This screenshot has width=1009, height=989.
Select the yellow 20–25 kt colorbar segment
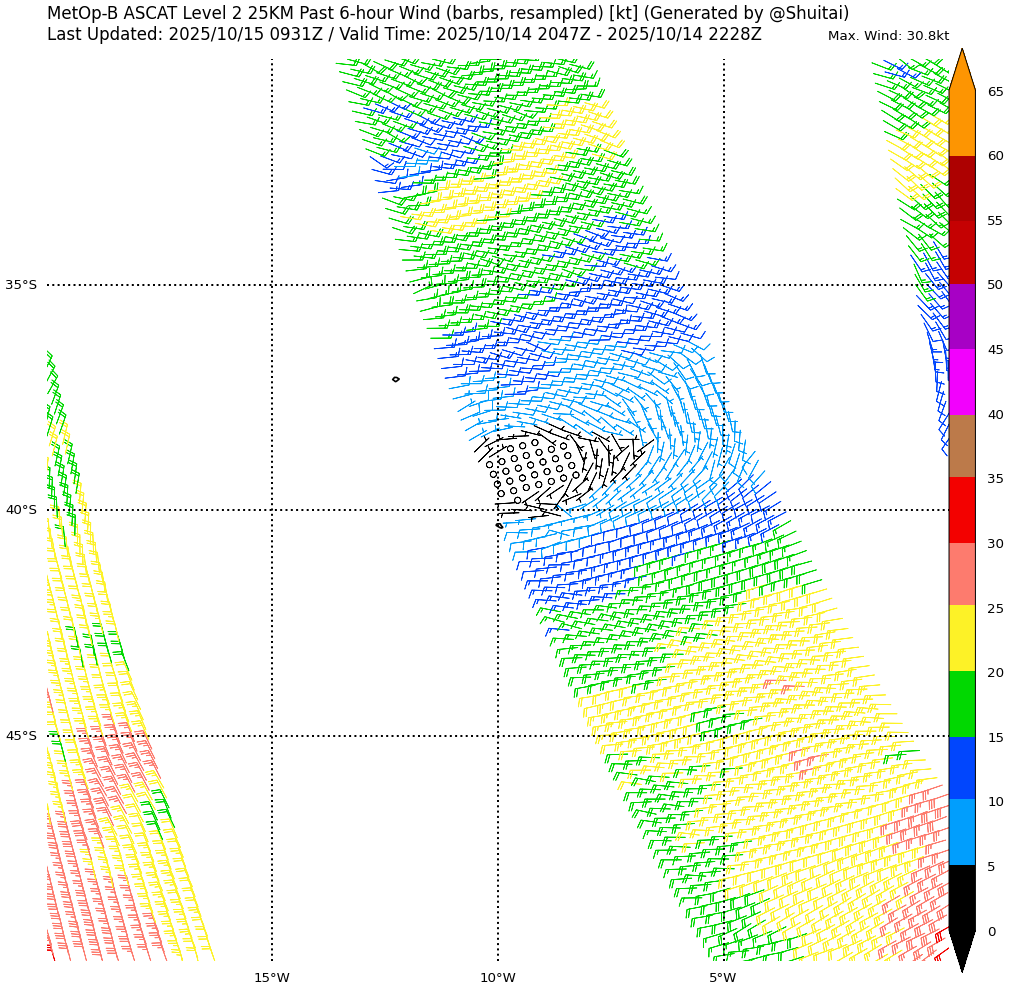[x=961, y=638]
